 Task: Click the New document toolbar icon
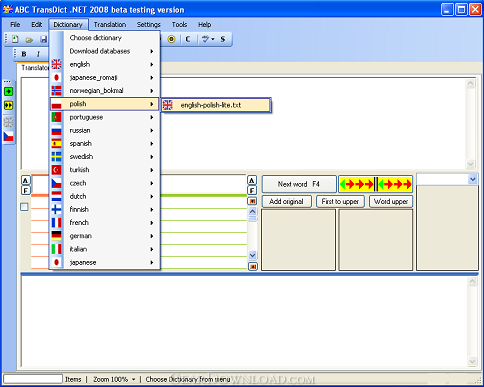tap(15, 39)
